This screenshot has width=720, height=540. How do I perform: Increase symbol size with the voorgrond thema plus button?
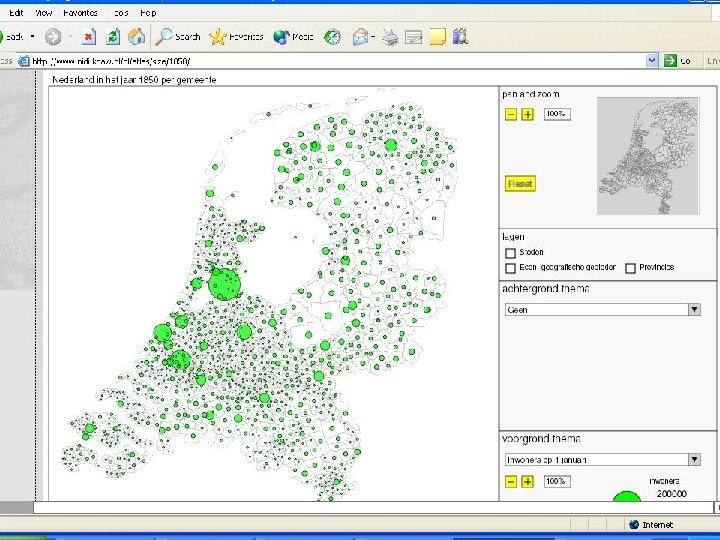click(527, 481)
